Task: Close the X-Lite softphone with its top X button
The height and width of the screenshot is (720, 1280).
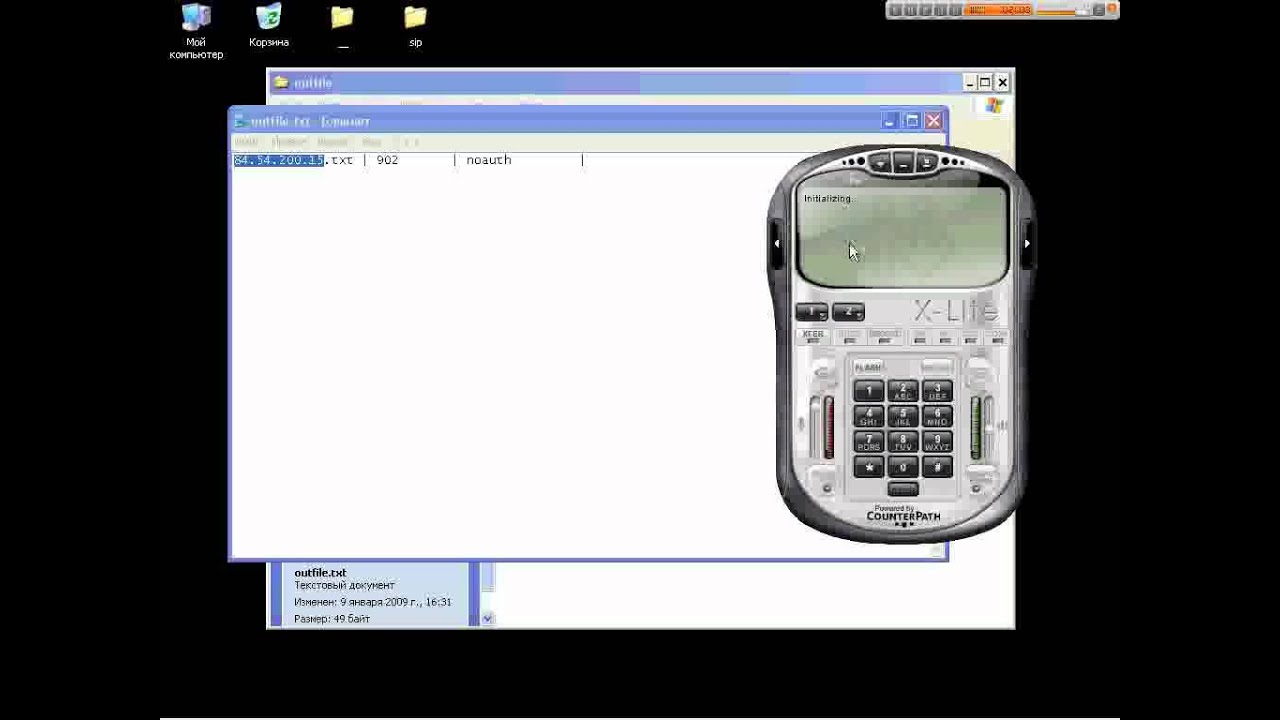Action: (927, 162)
